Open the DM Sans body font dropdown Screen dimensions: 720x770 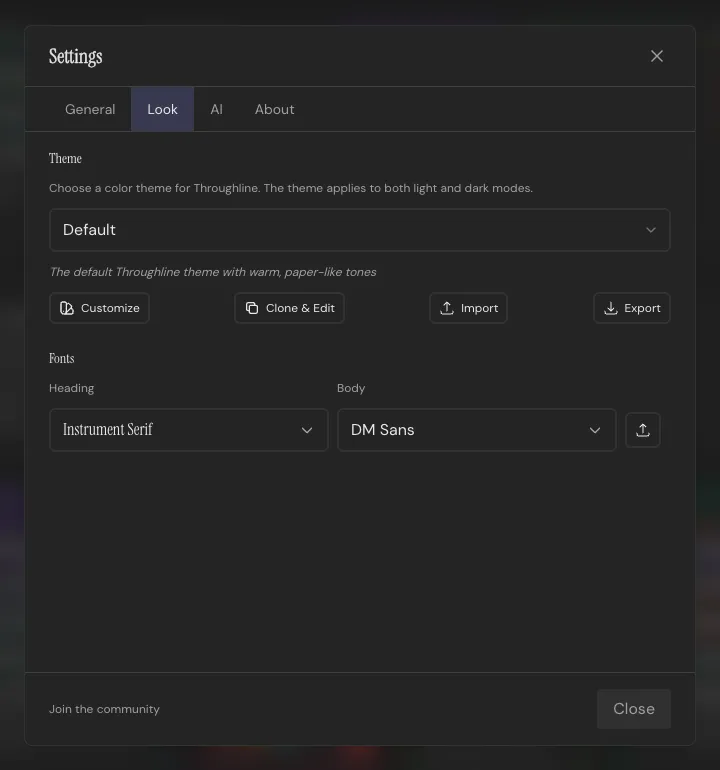click(x=476, y=430)
